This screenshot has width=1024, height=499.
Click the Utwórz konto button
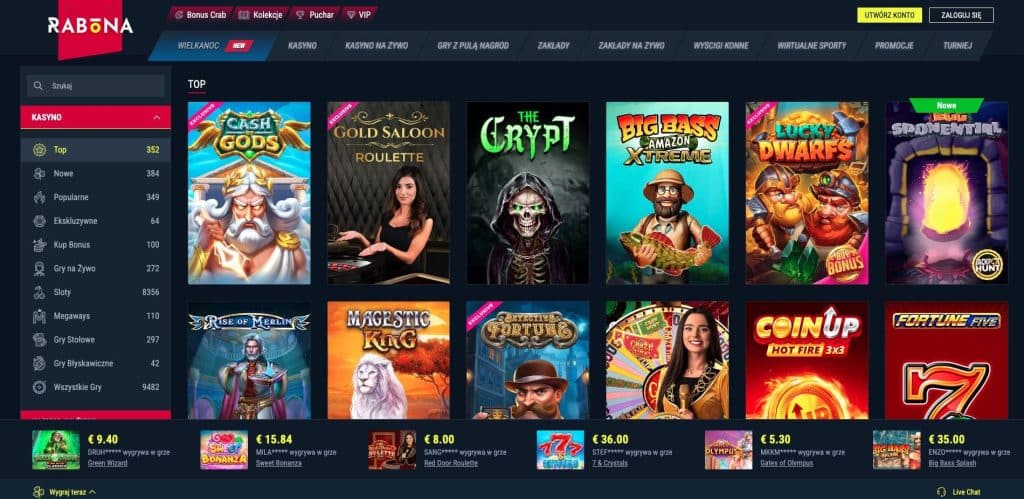889,15
